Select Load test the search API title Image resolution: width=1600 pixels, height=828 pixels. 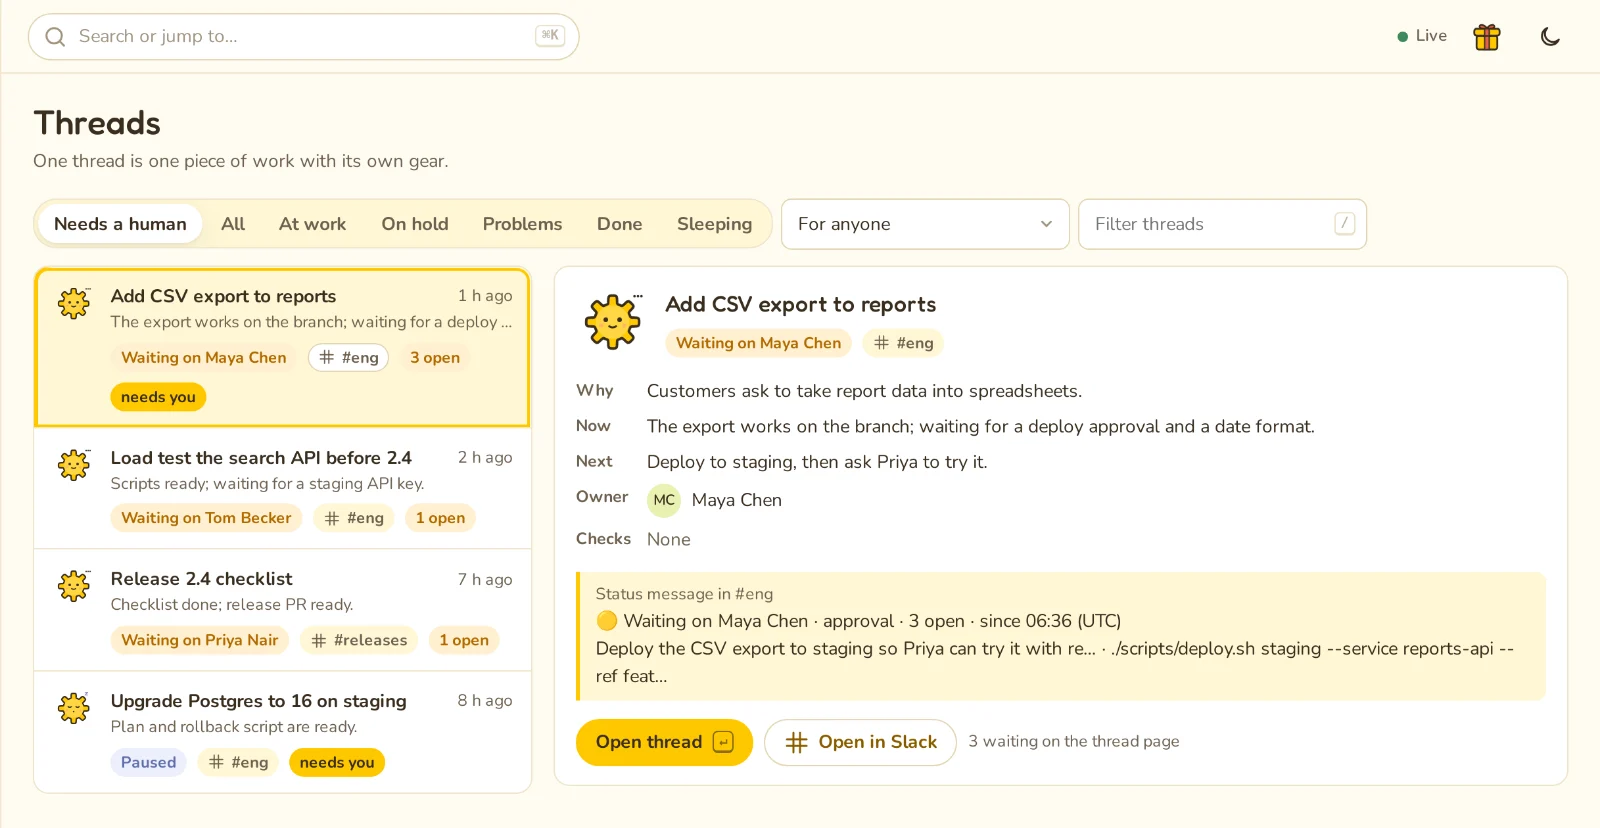click(261, 458)
